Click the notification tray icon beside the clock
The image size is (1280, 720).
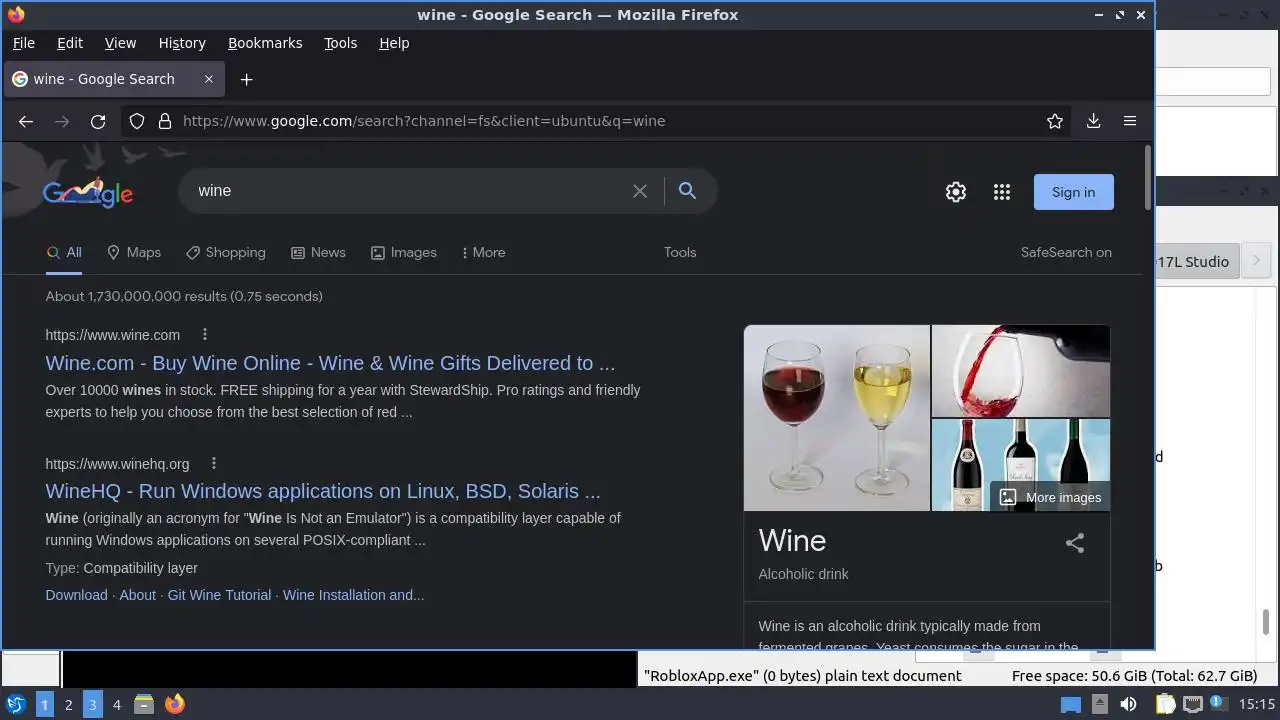click(x=1219, y=704)
